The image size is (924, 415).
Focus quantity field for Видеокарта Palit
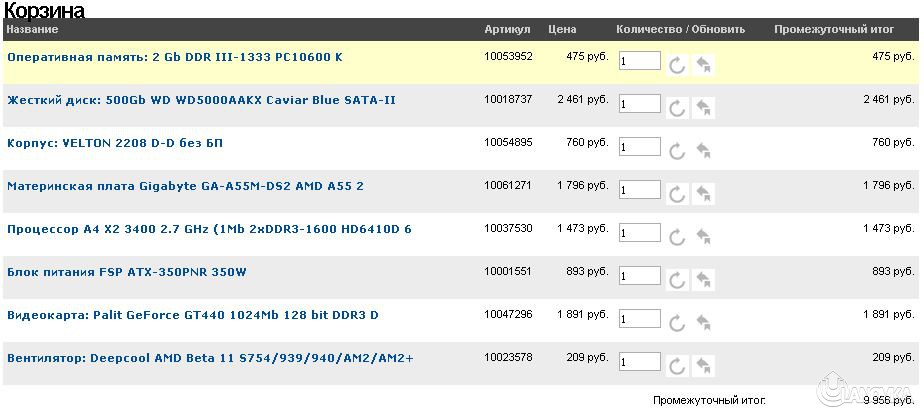[640, 319]
